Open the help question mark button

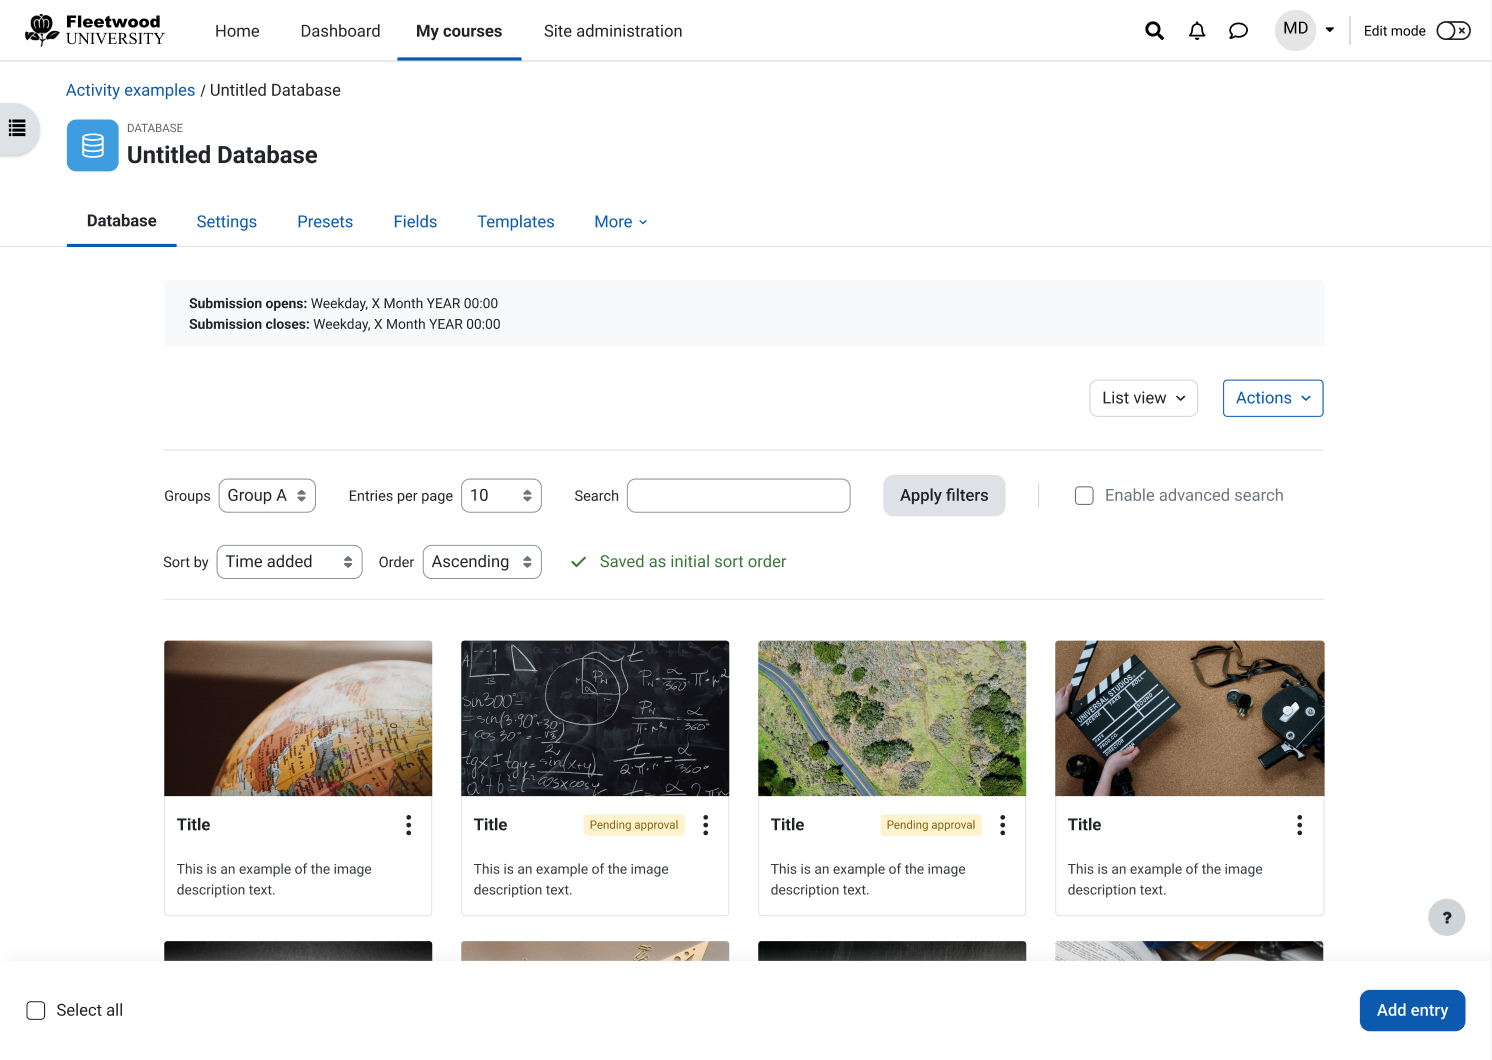click(1446, 917)
